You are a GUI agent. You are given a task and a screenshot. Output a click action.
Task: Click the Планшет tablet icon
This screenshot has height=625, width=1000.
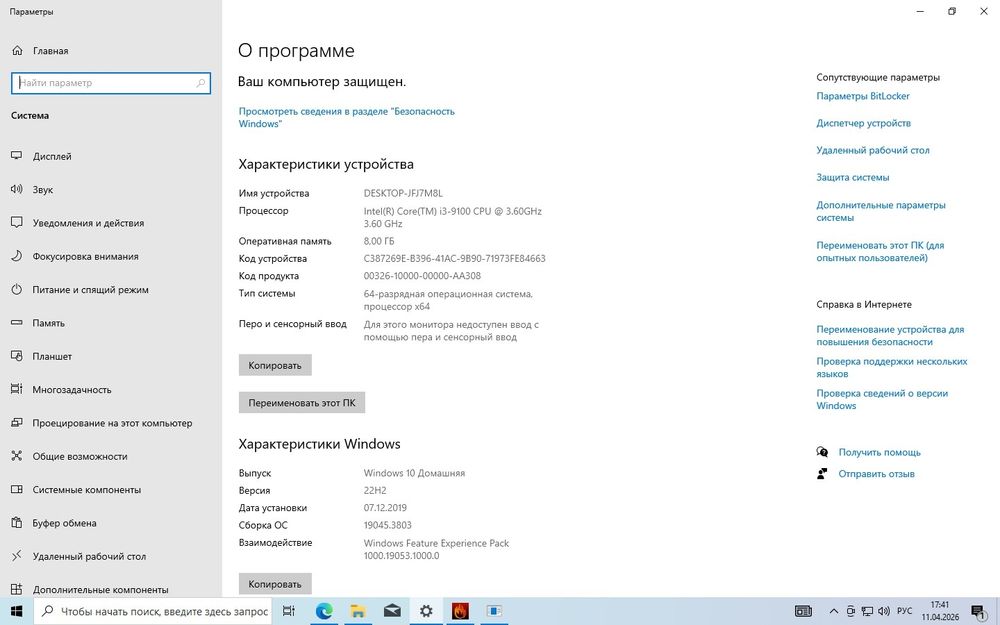click(x=17, y=356)
